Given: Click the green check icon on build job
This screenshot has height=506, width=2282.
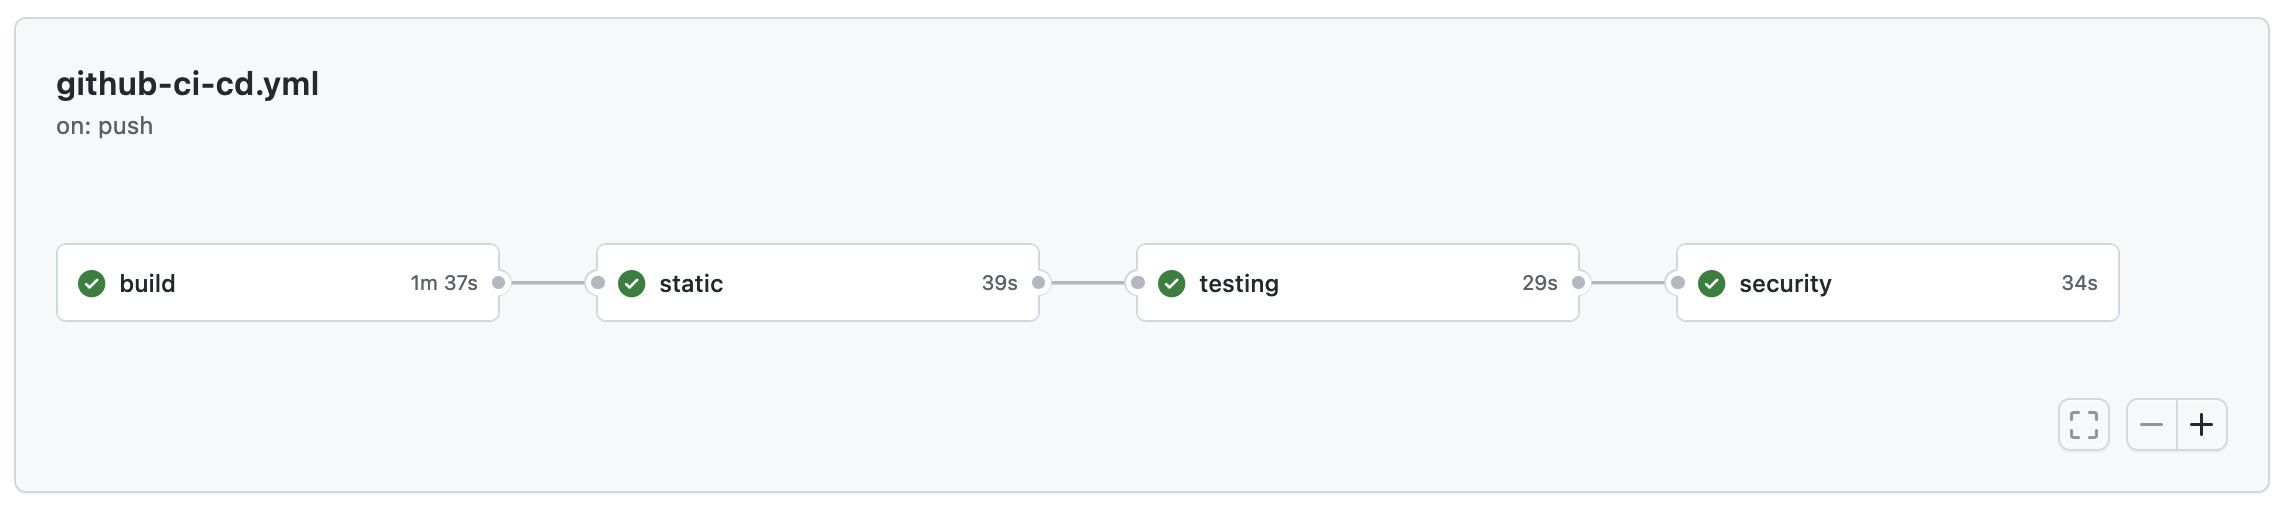Looking at the screenshot, I should pyautogui.click(x=92, y=284).
